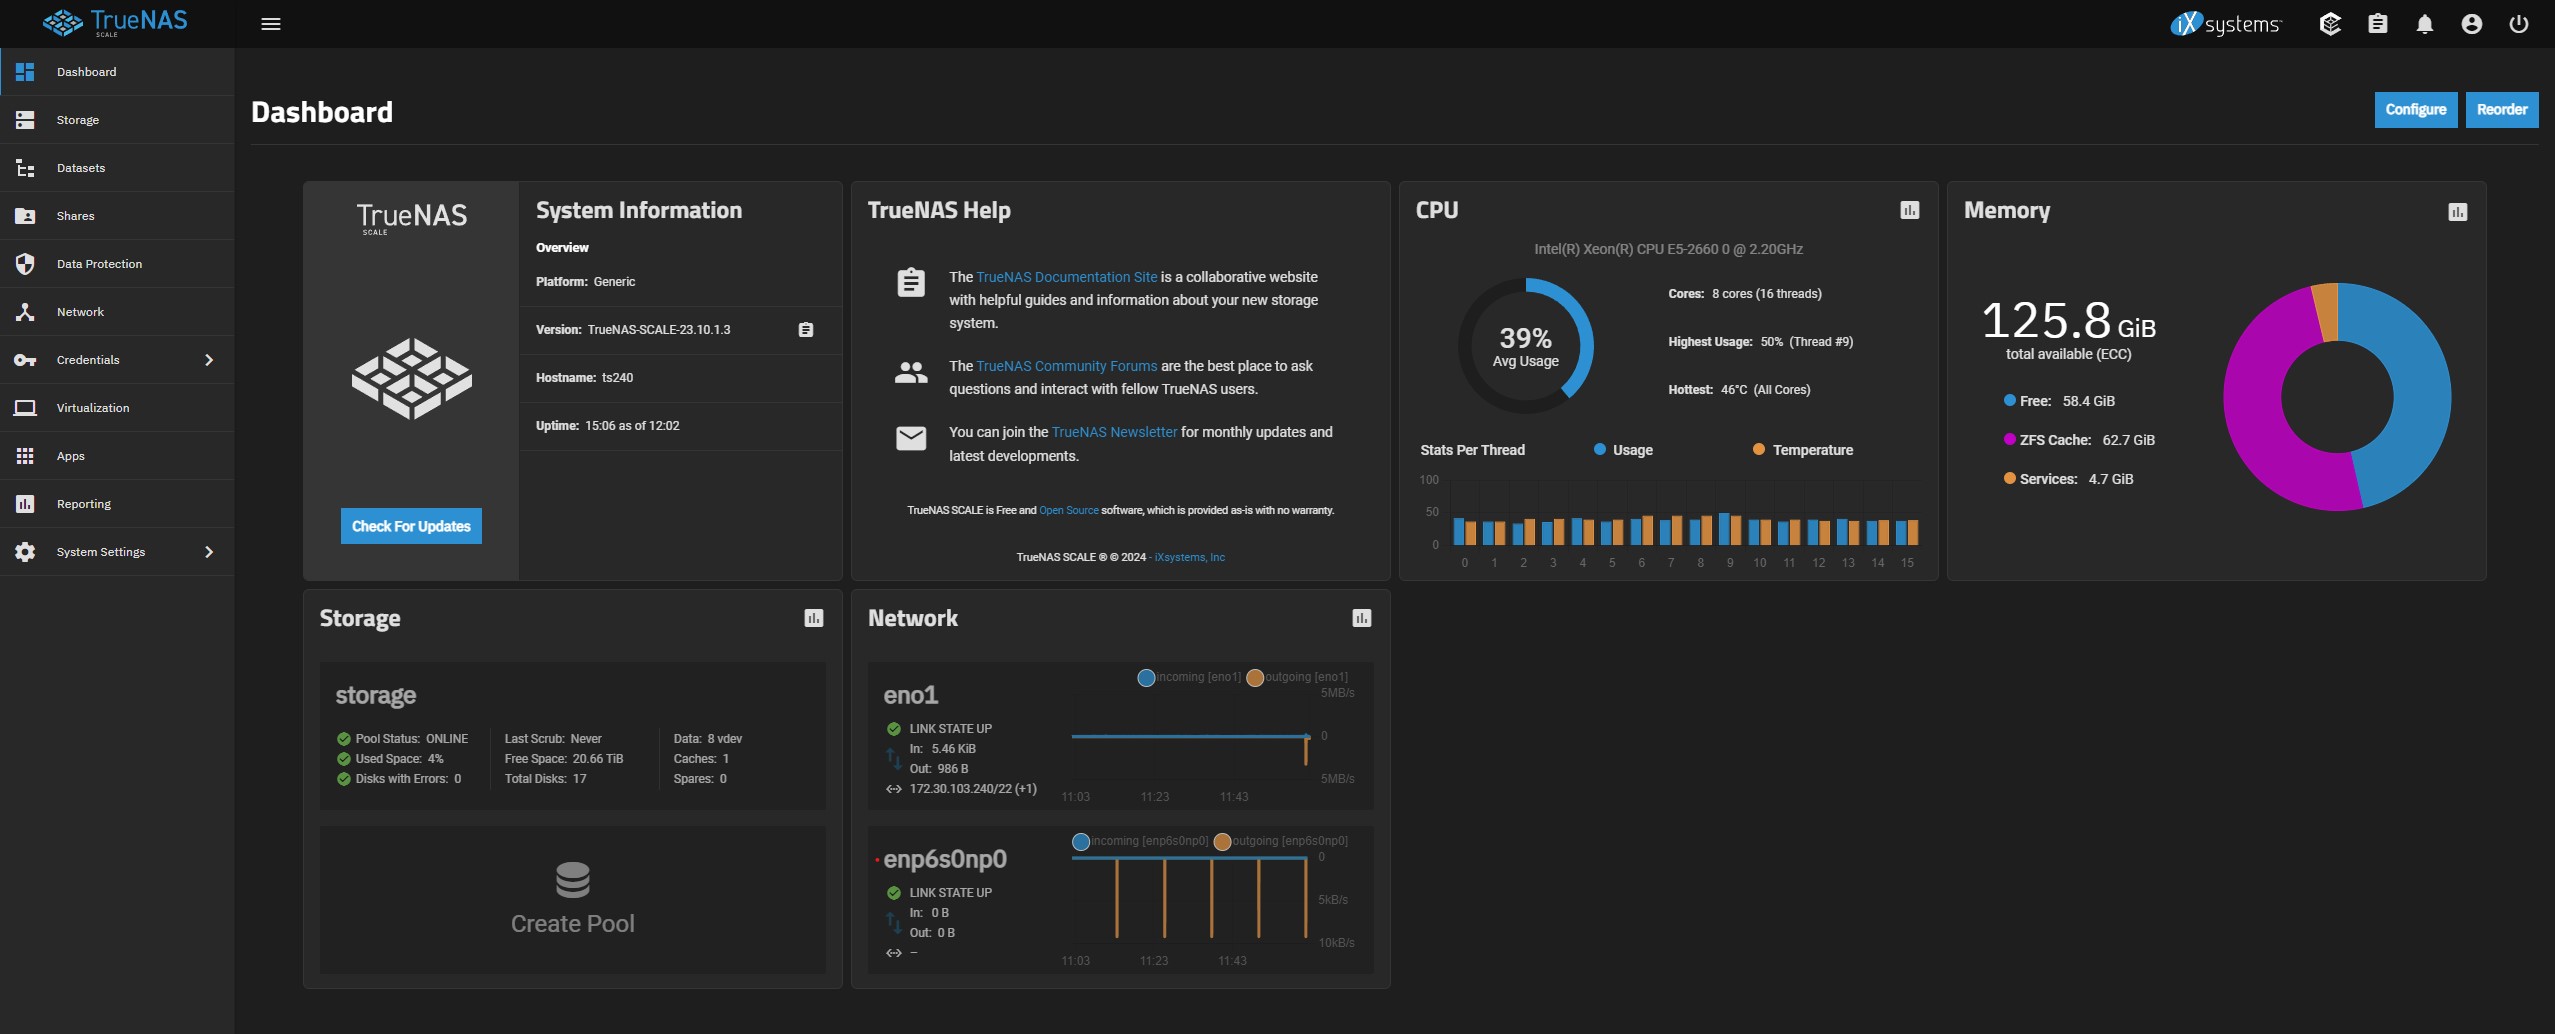The height and width of the screenshot is (1034, 2555).
Task: Click the power button icon
Action: pos(2519,24)
